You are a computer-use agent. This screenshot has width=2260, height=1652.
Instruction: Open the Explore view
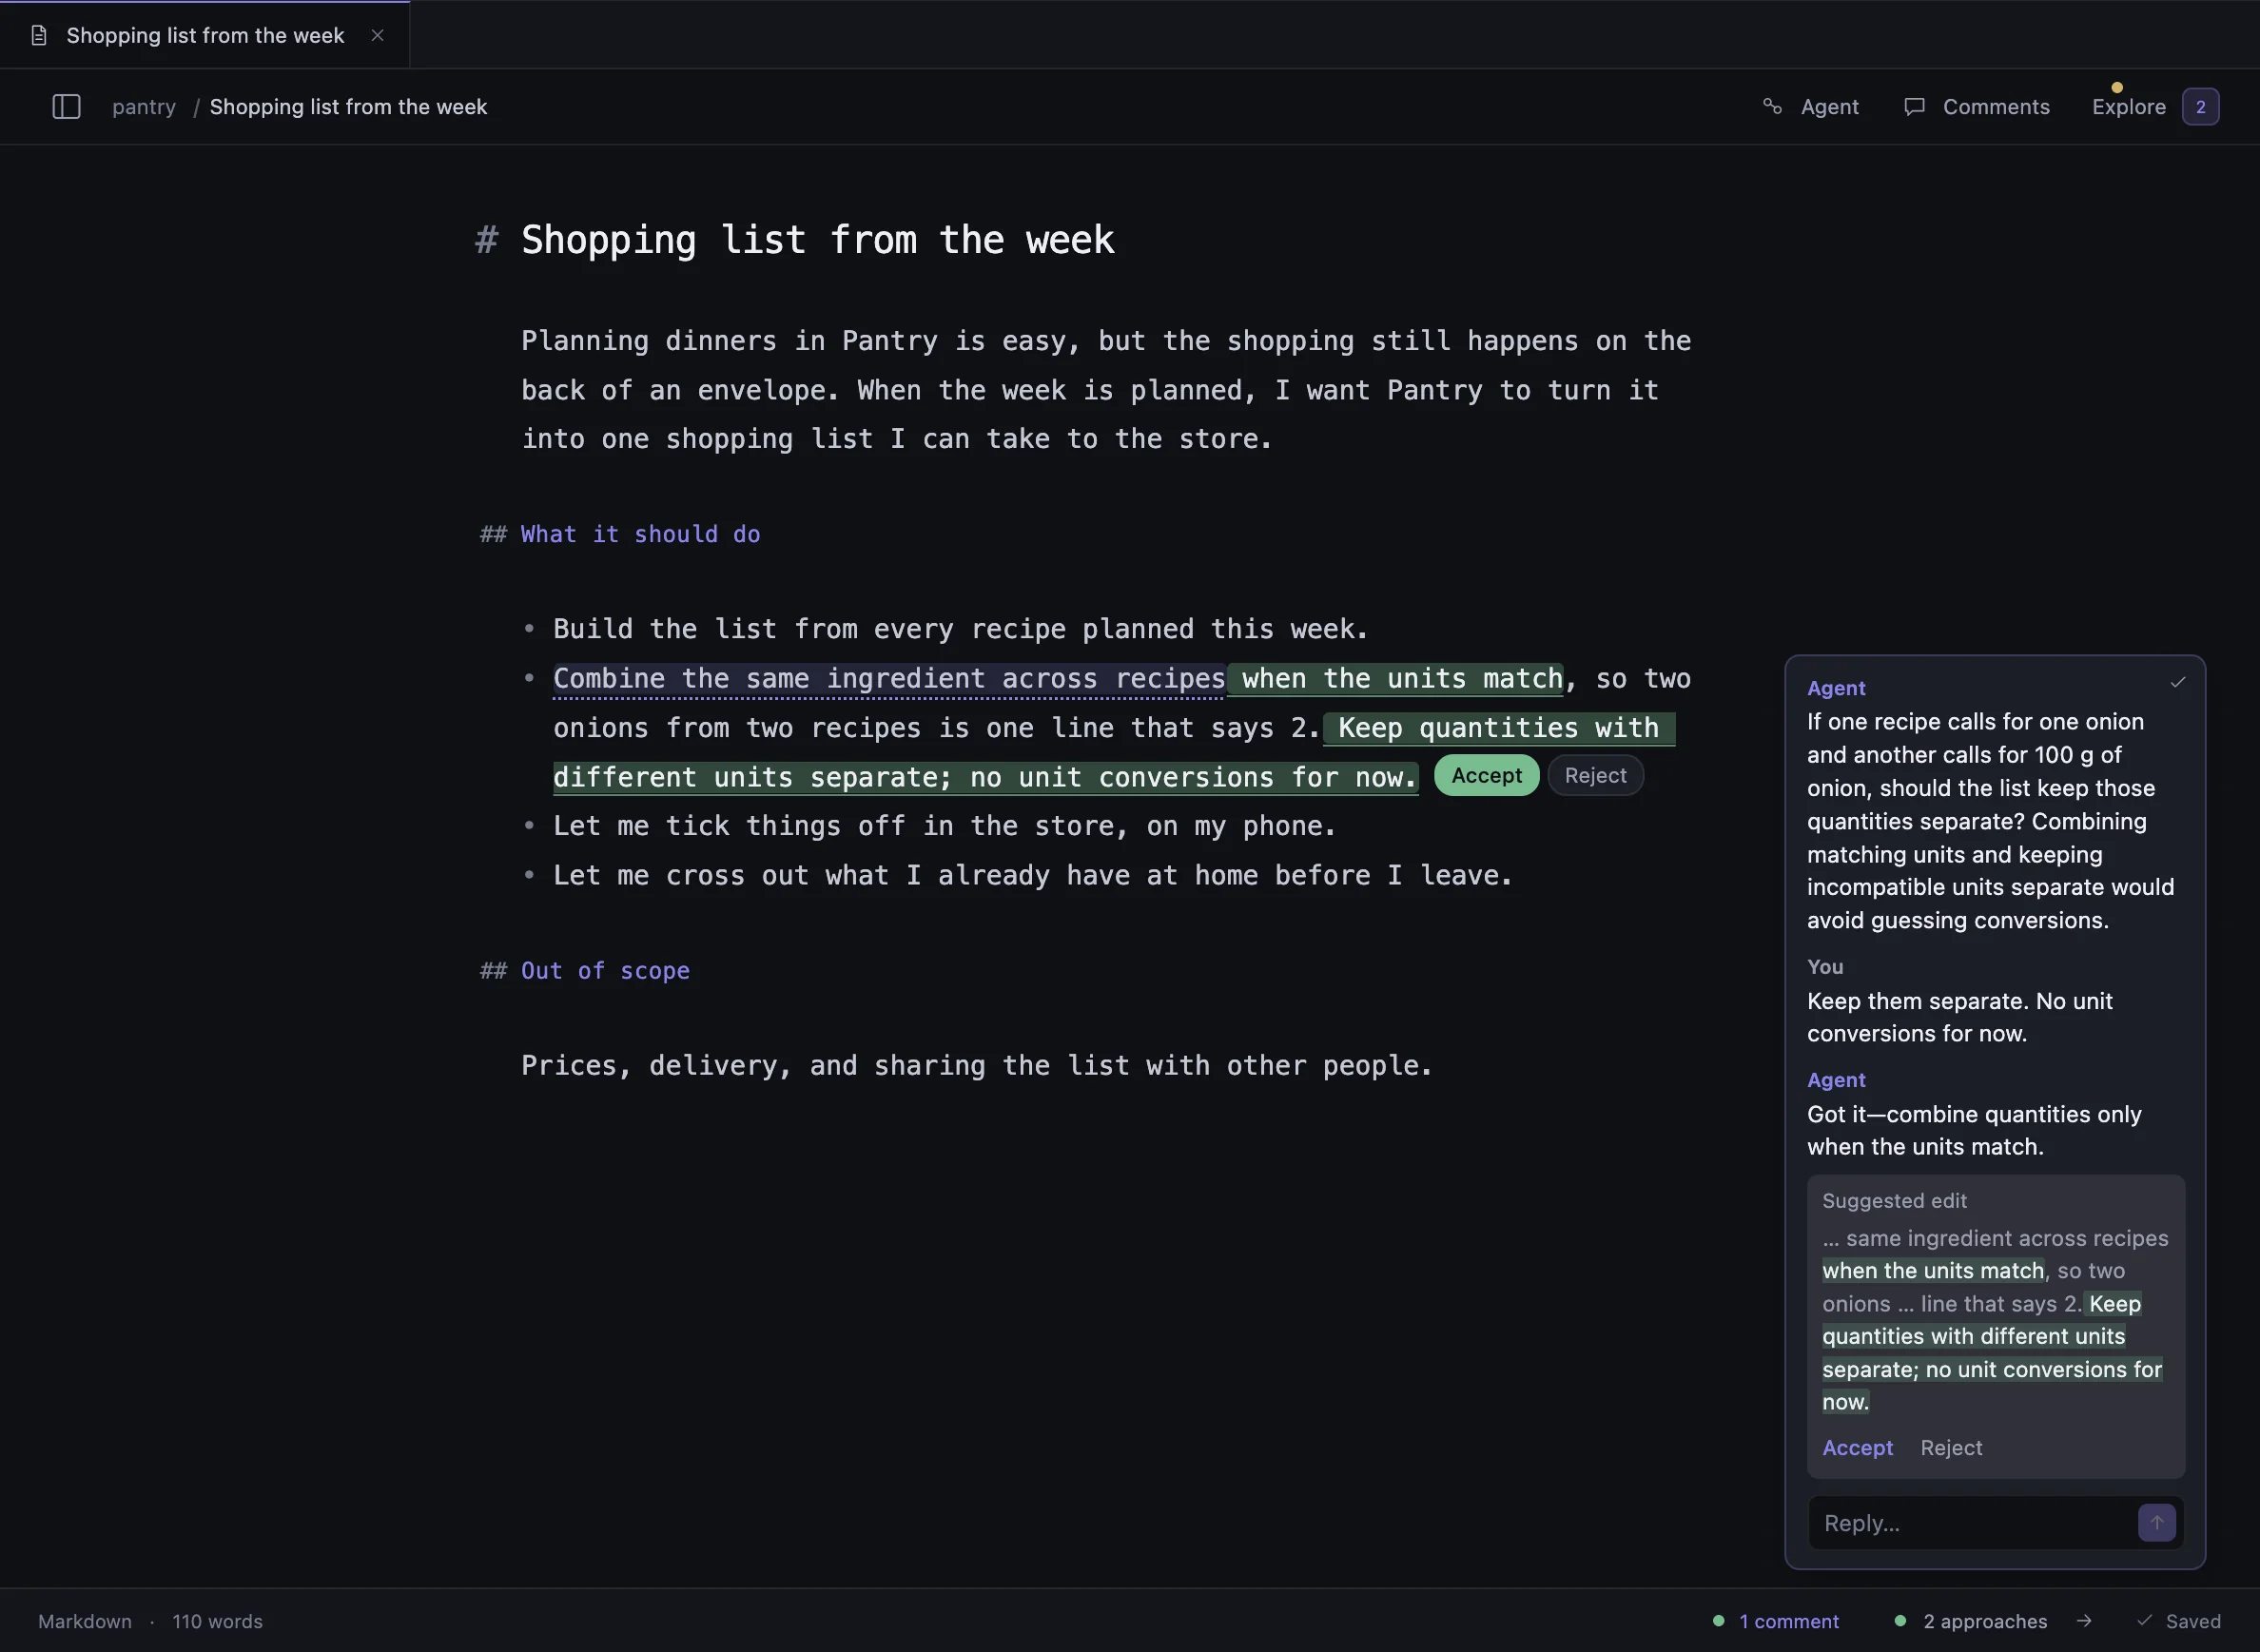[2128, 107]
